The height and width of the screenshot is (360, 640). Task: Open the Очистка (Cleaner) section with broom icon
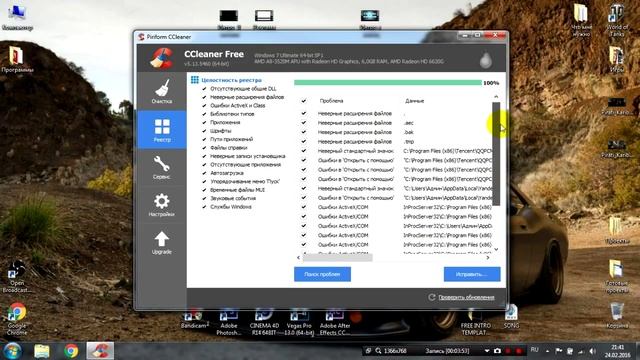162,91
